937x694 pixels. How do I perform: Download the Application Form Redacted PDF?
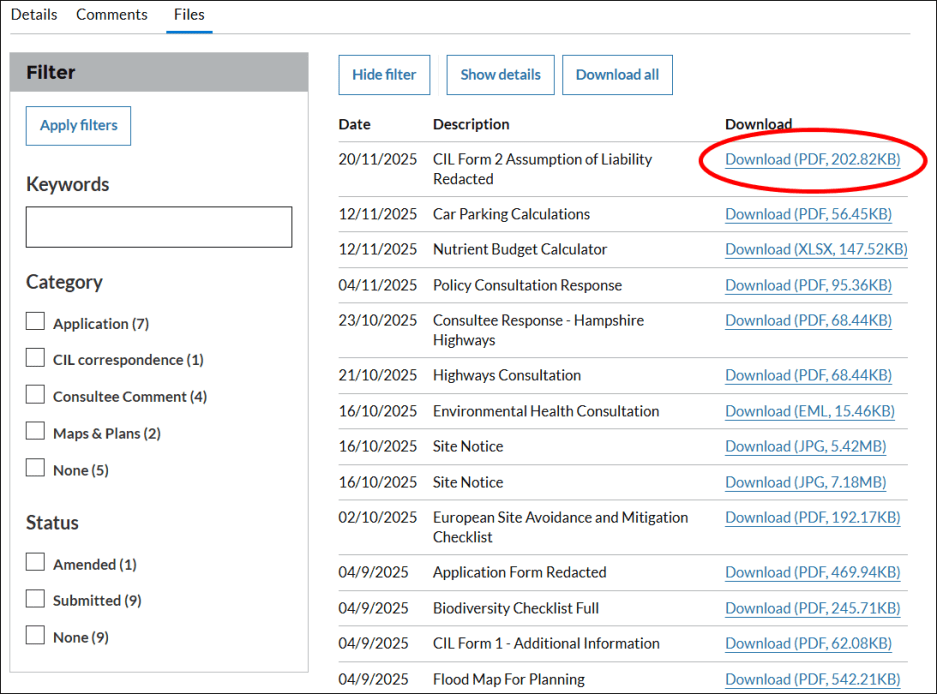[812, 572]
